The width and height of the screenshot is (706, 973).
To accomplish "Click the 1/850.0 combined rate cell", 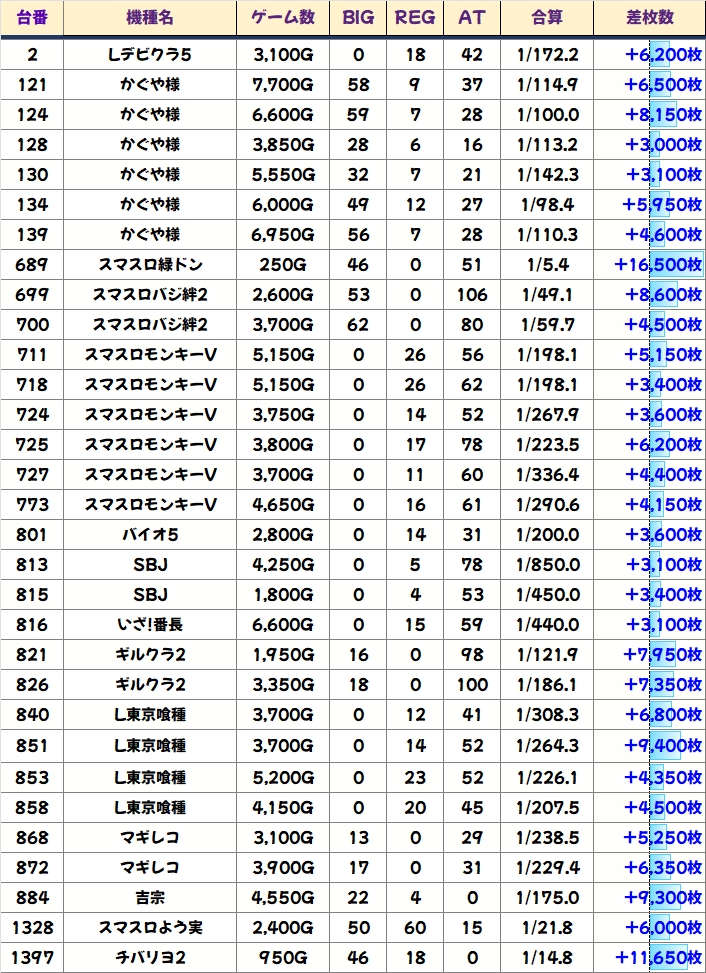I will click(x=547, y=565).
